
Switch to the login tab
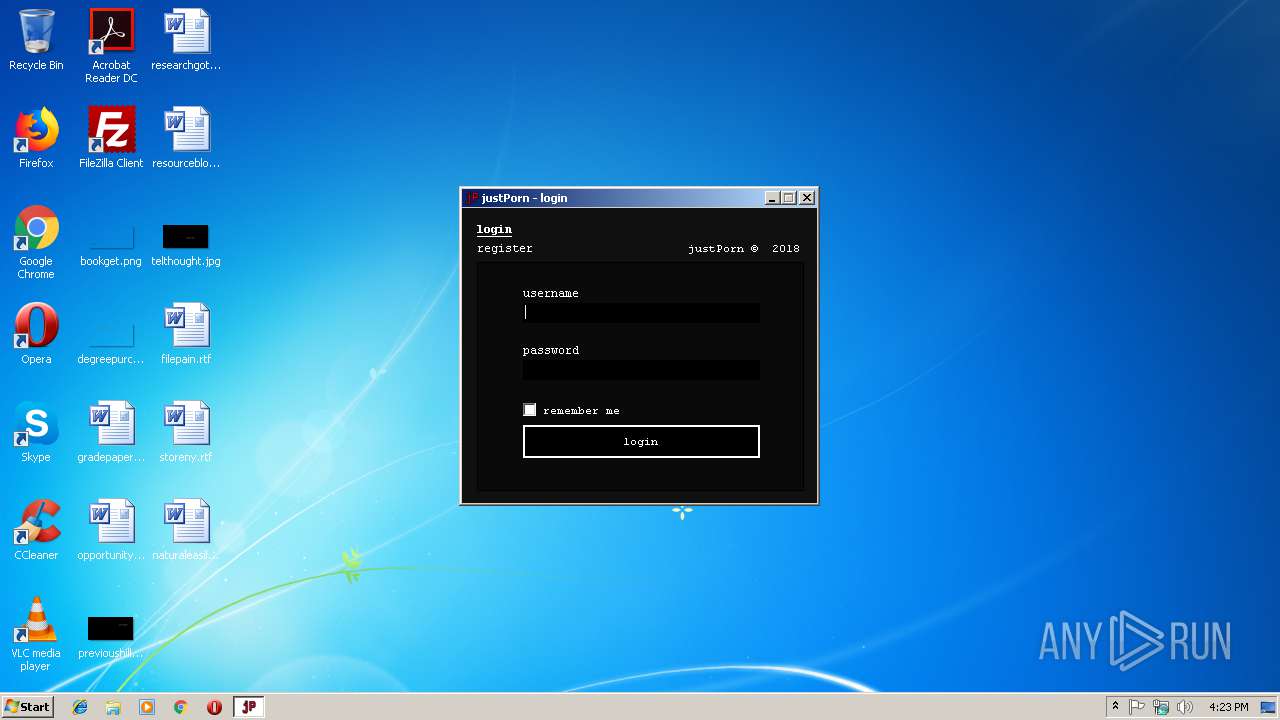(x=494, y=230)
